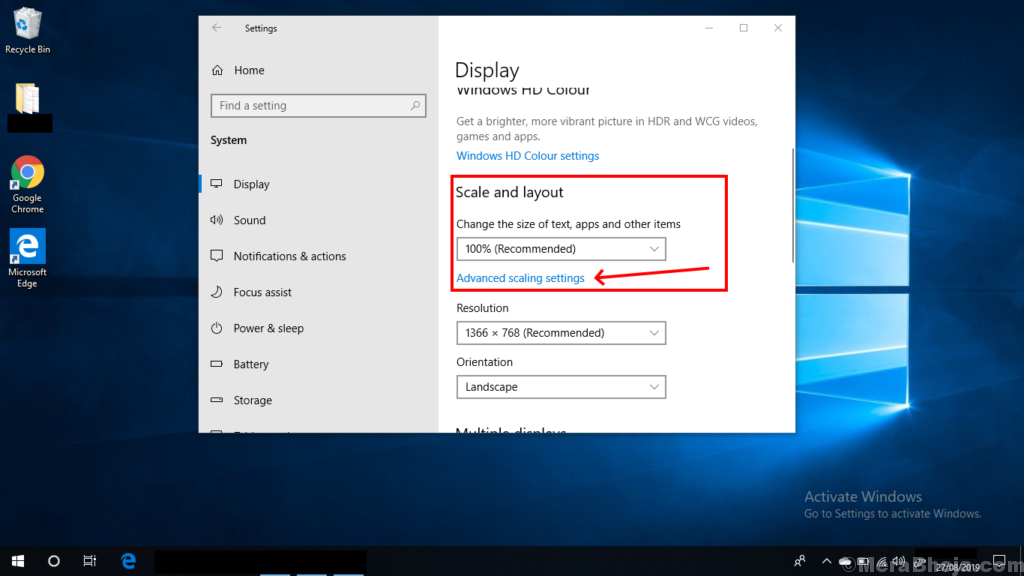Click the Home icon in Settings
Image resolution: width=1024 pixels, height=576 pixels.
click(216, 70)
